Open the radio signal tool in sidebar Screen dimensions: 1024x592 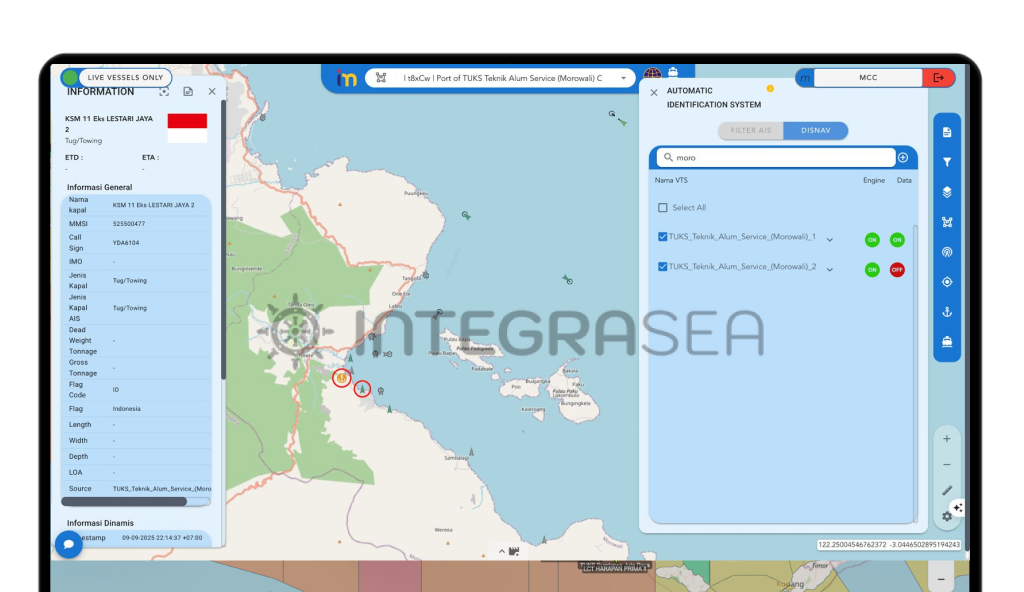coord(946,252)
